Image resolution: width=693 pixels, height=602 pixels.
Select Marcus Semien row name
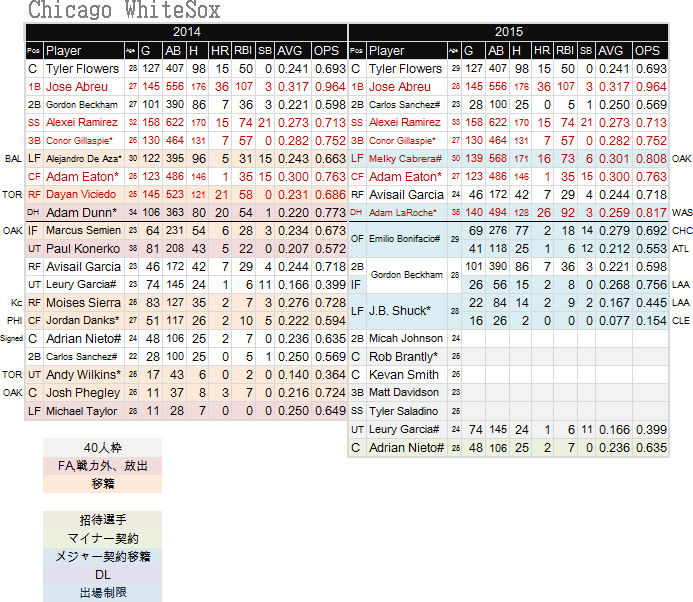83,231
